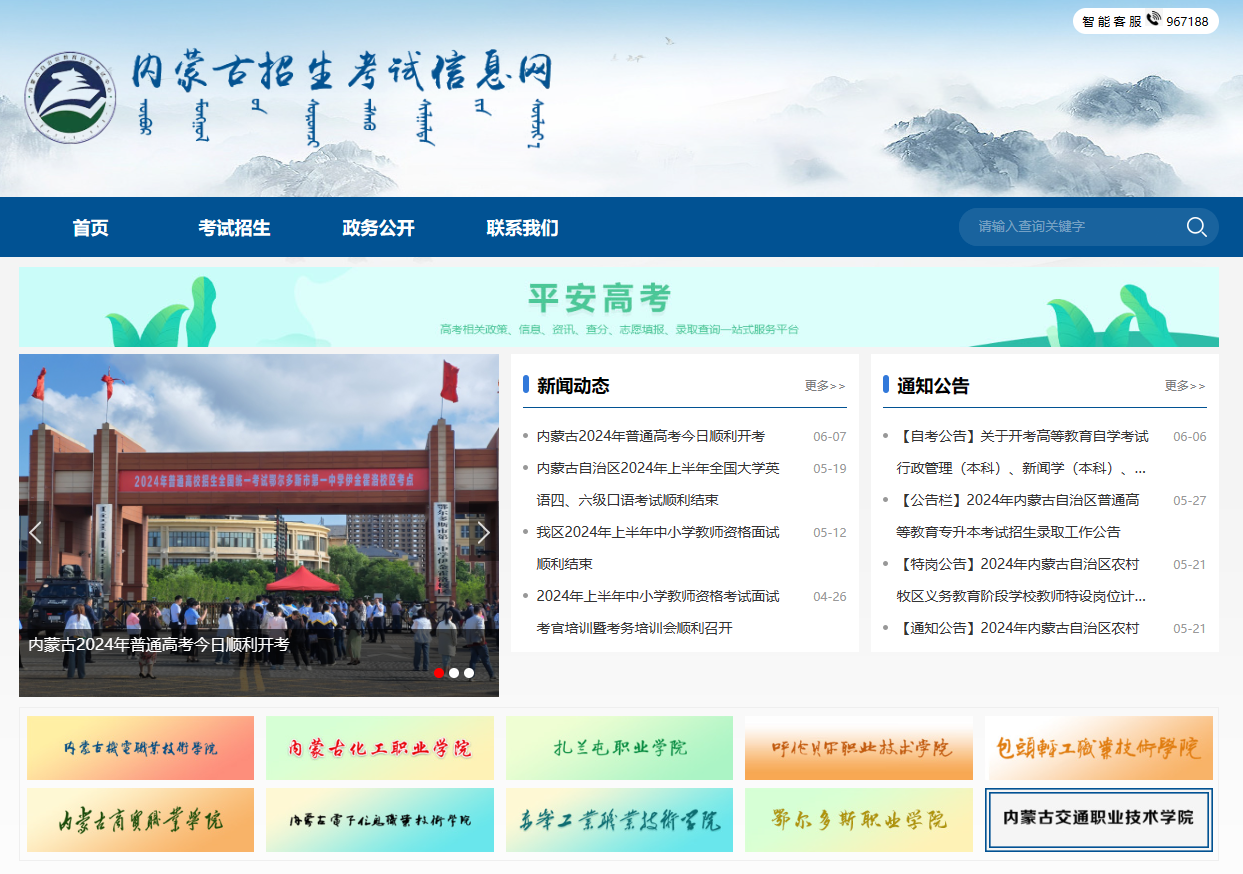The height and width of the screenshot is (874, 1243).
Task: Open the 鄂尔多斯职业学院 banner
Action: [x=858, y=820]
